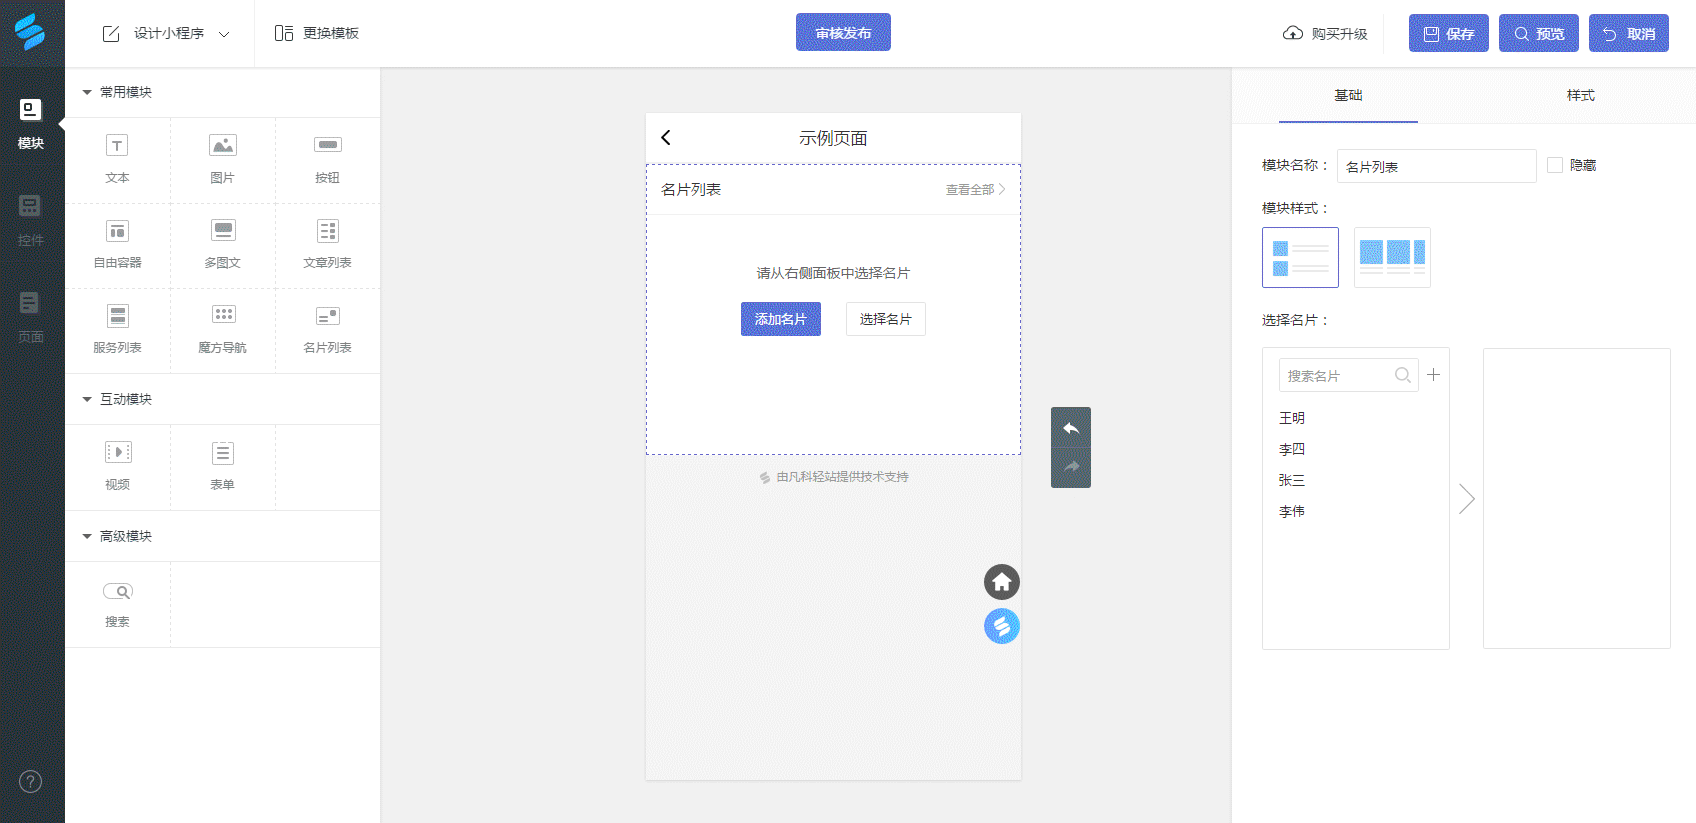The height and width of the screenshot is (823, 1696).
Task: Open the 控件 sidebar section
Action: (x=31, y=221)
